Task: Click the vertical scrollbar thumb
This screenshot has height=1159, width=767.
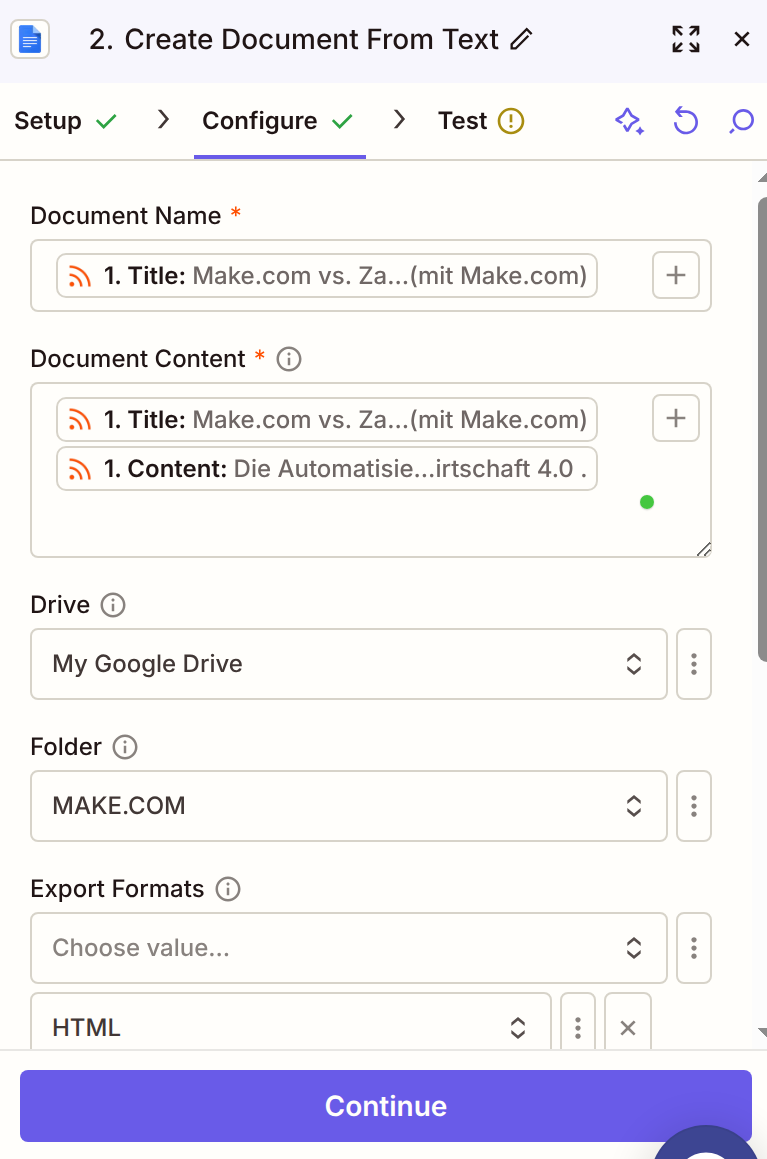Action: pyautogui.click(x=763, y=429)
